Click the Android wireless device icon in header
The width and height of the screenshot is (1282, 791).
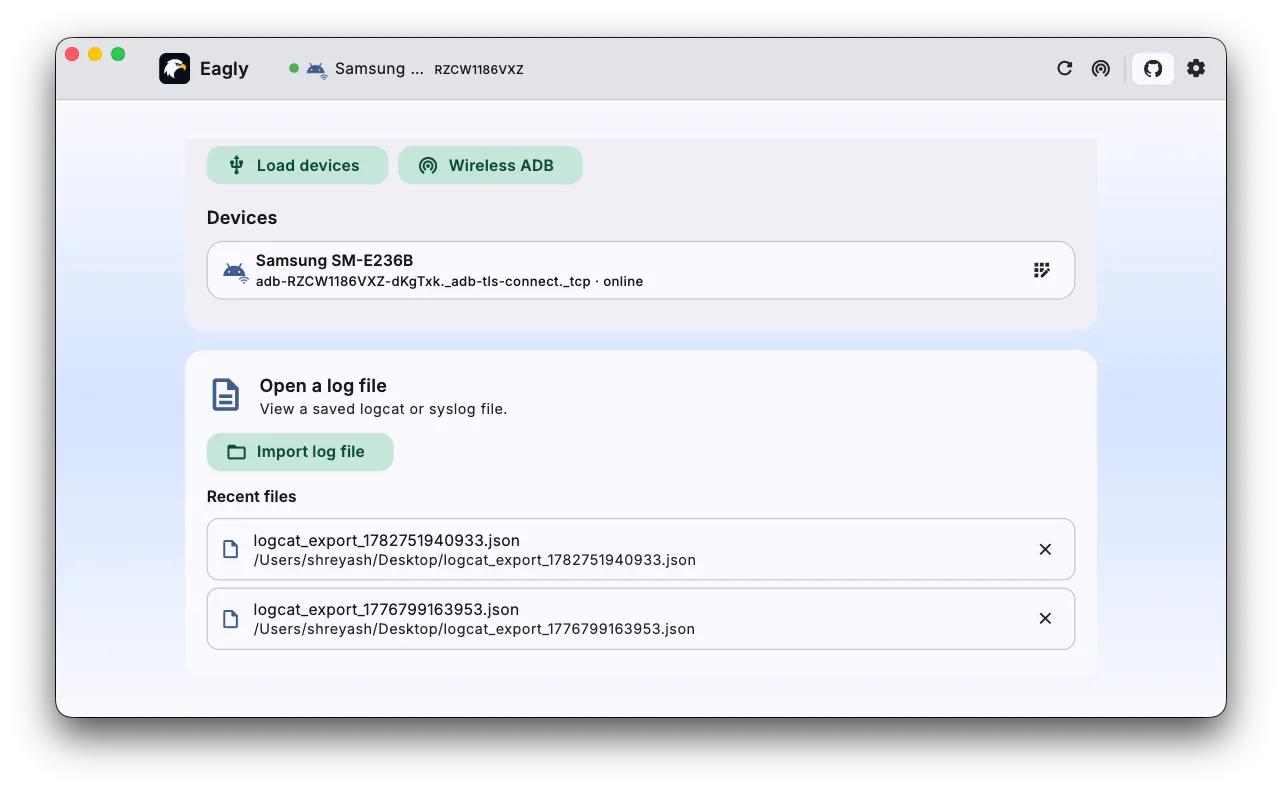coord(317,69)
